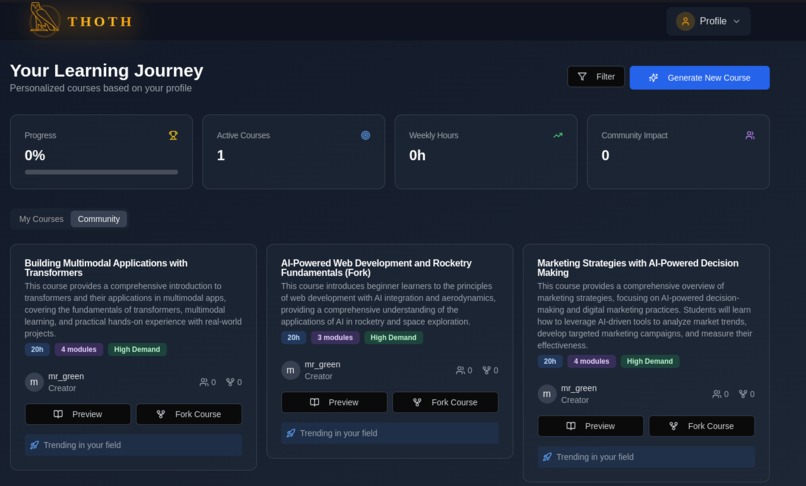Click rocket icon on Multimodal card trending banner
This screenshot has width=806, height=486.
tap(34, 445)
